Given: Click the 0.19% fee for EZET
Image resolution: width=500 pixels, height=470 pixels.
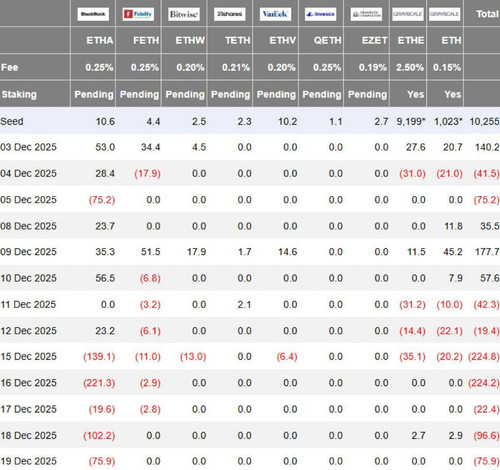Looking at the screenshot, I should click(x=373, y=67).
